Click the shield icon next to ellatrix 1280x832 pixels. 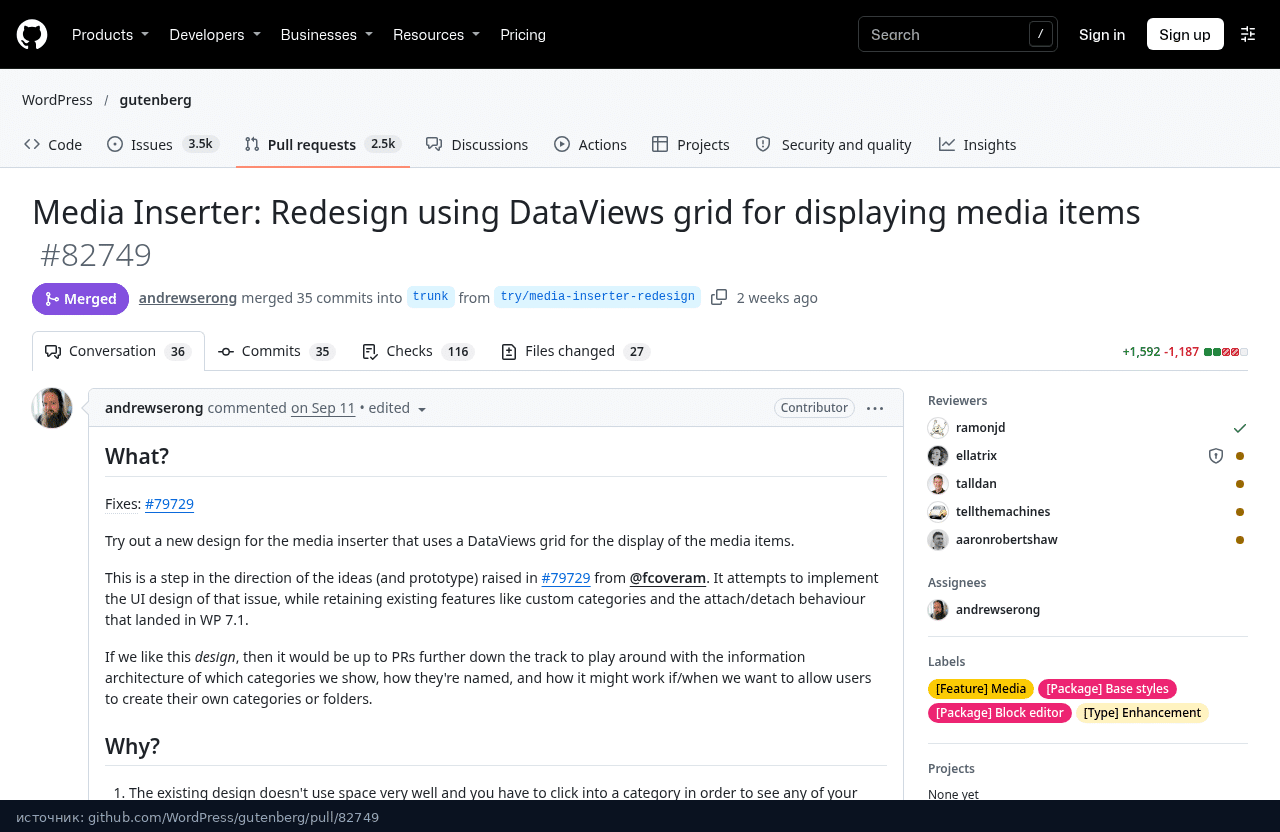(1216, 456)
